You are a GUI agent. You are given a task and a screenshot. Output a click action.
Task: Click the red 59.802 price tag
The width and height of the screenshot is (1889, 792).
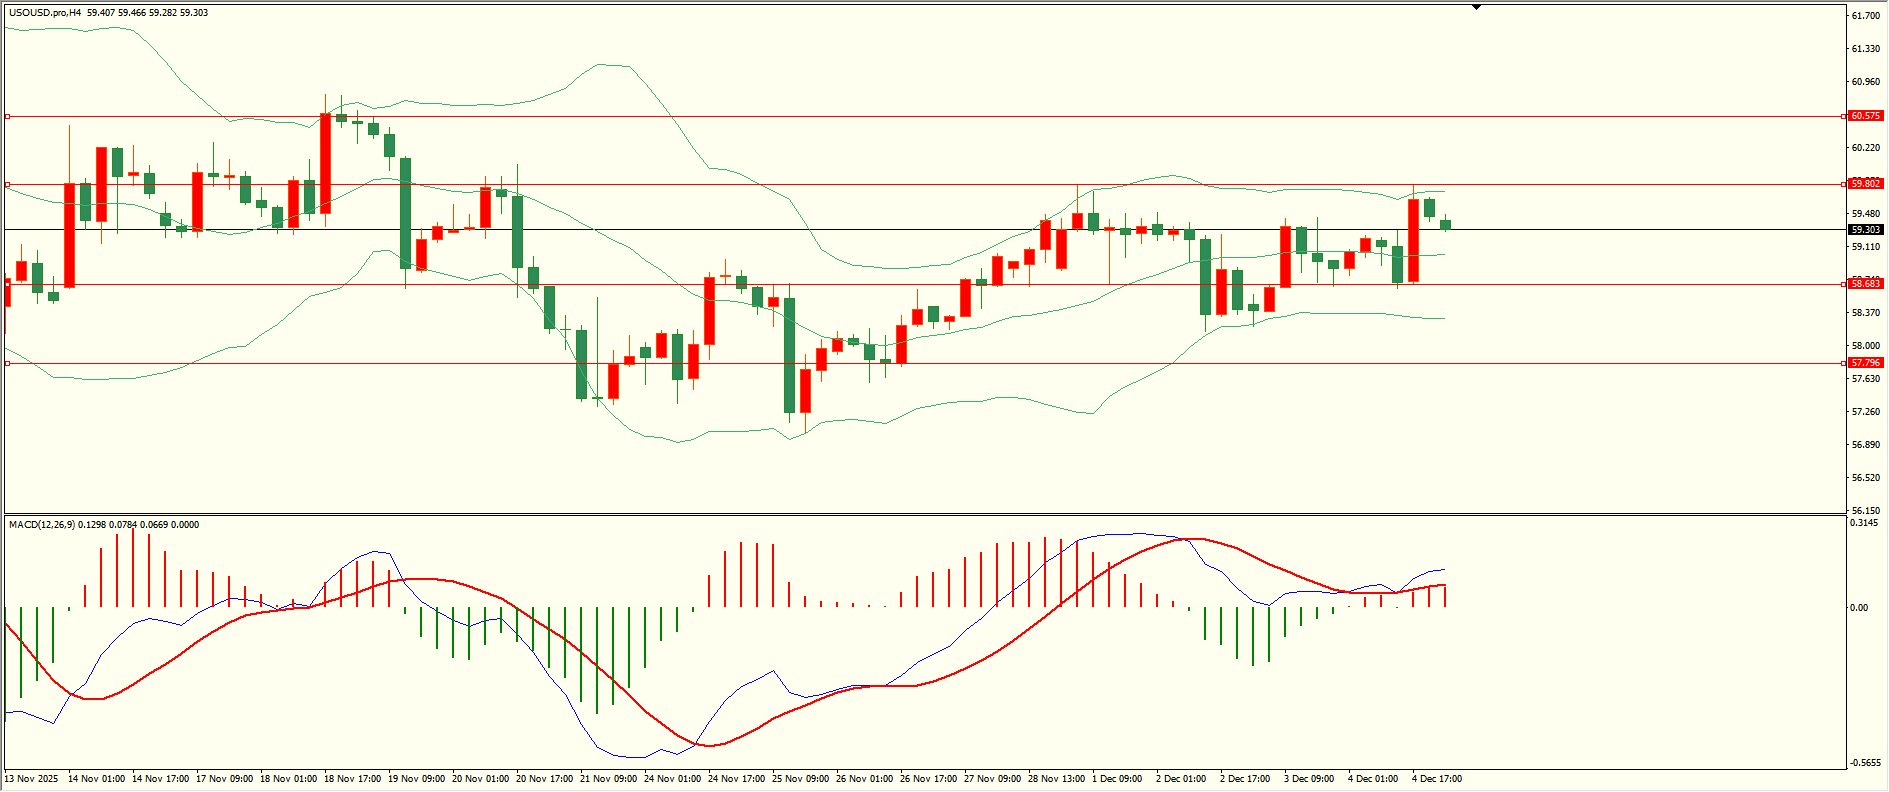1865,184
